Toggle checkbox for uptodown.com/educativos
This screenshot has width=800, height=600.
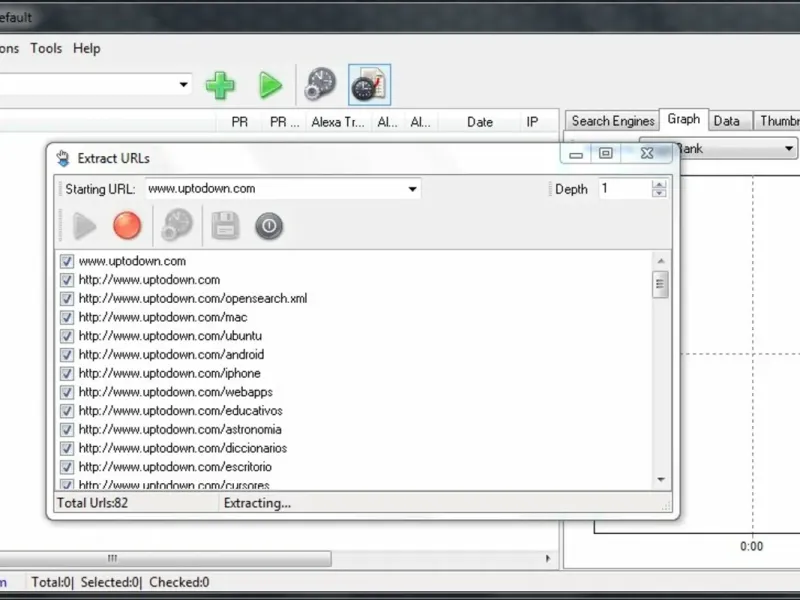(x=66, y=411)
